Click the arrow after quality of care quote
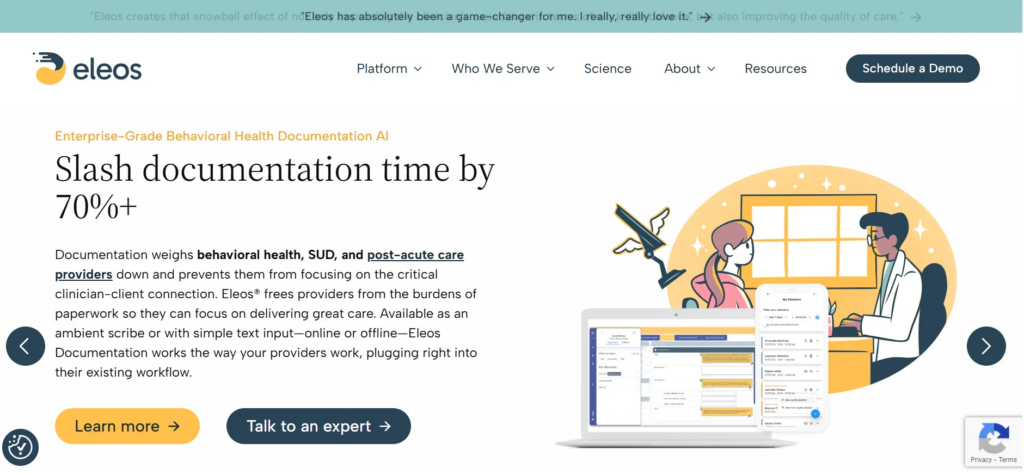 (x=916, y=17)
